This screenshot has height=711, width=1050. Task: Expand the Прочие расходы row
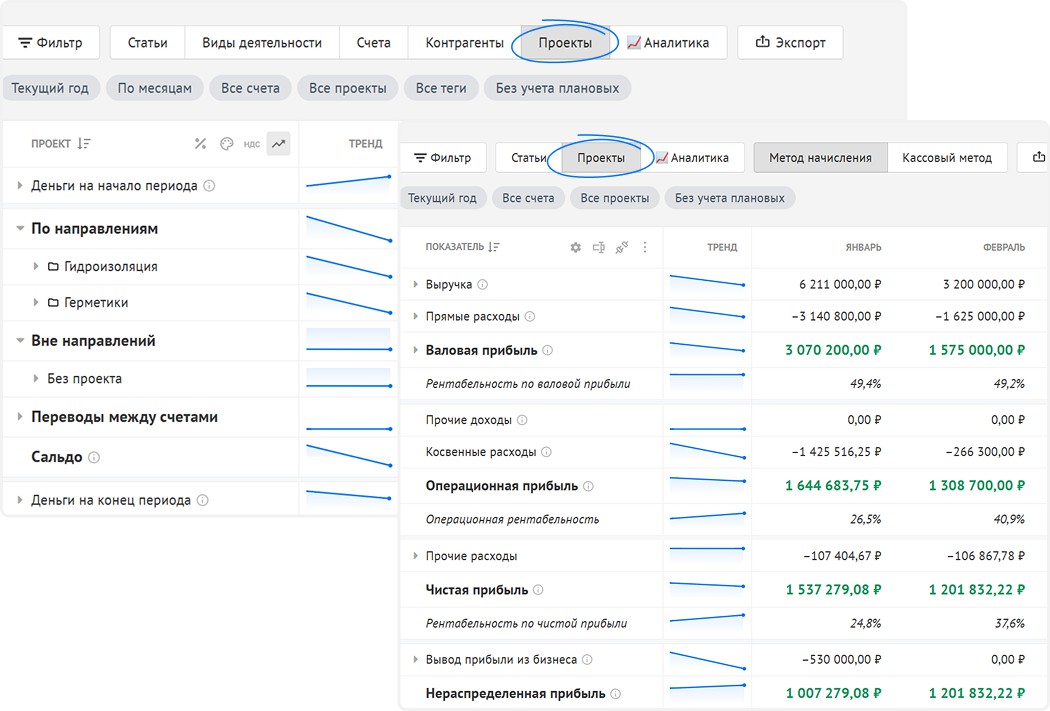[415, 556]
